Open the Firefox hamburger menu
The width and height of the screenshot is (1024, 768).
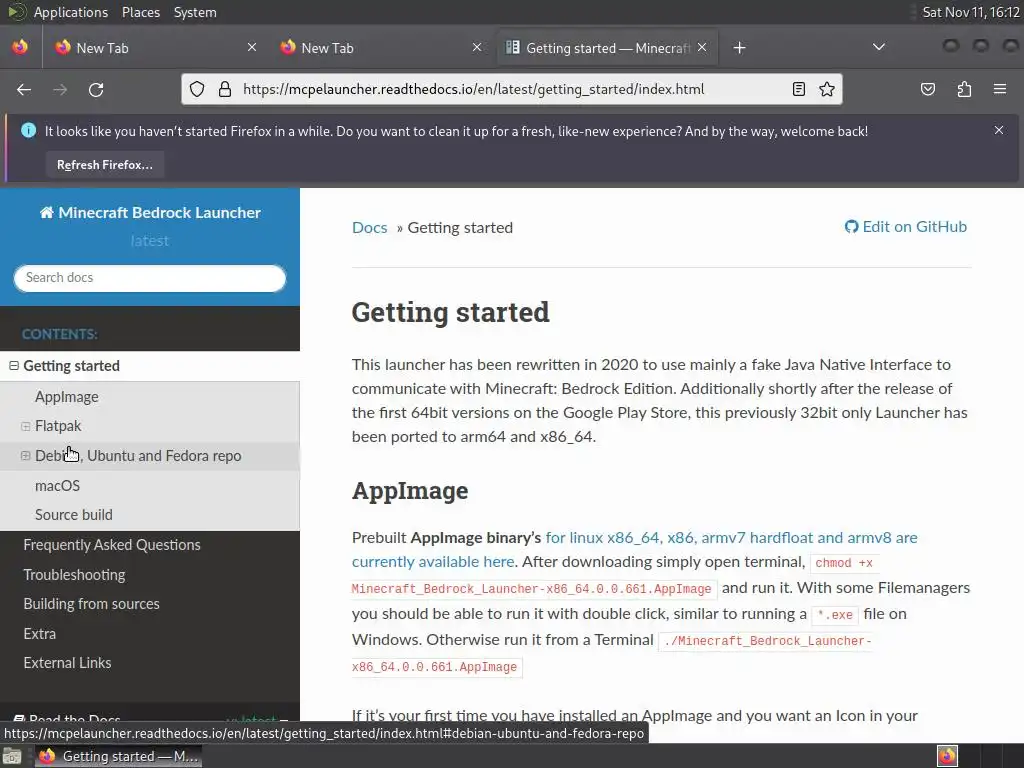(1000, 89)
